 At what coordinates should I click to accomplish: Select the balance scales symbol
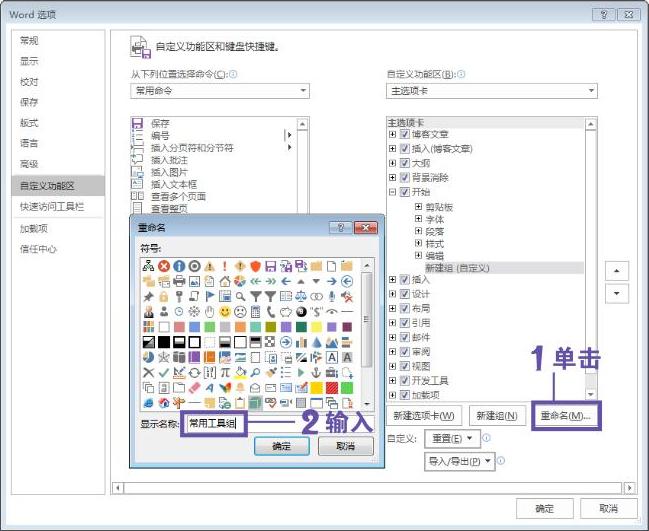301,296
